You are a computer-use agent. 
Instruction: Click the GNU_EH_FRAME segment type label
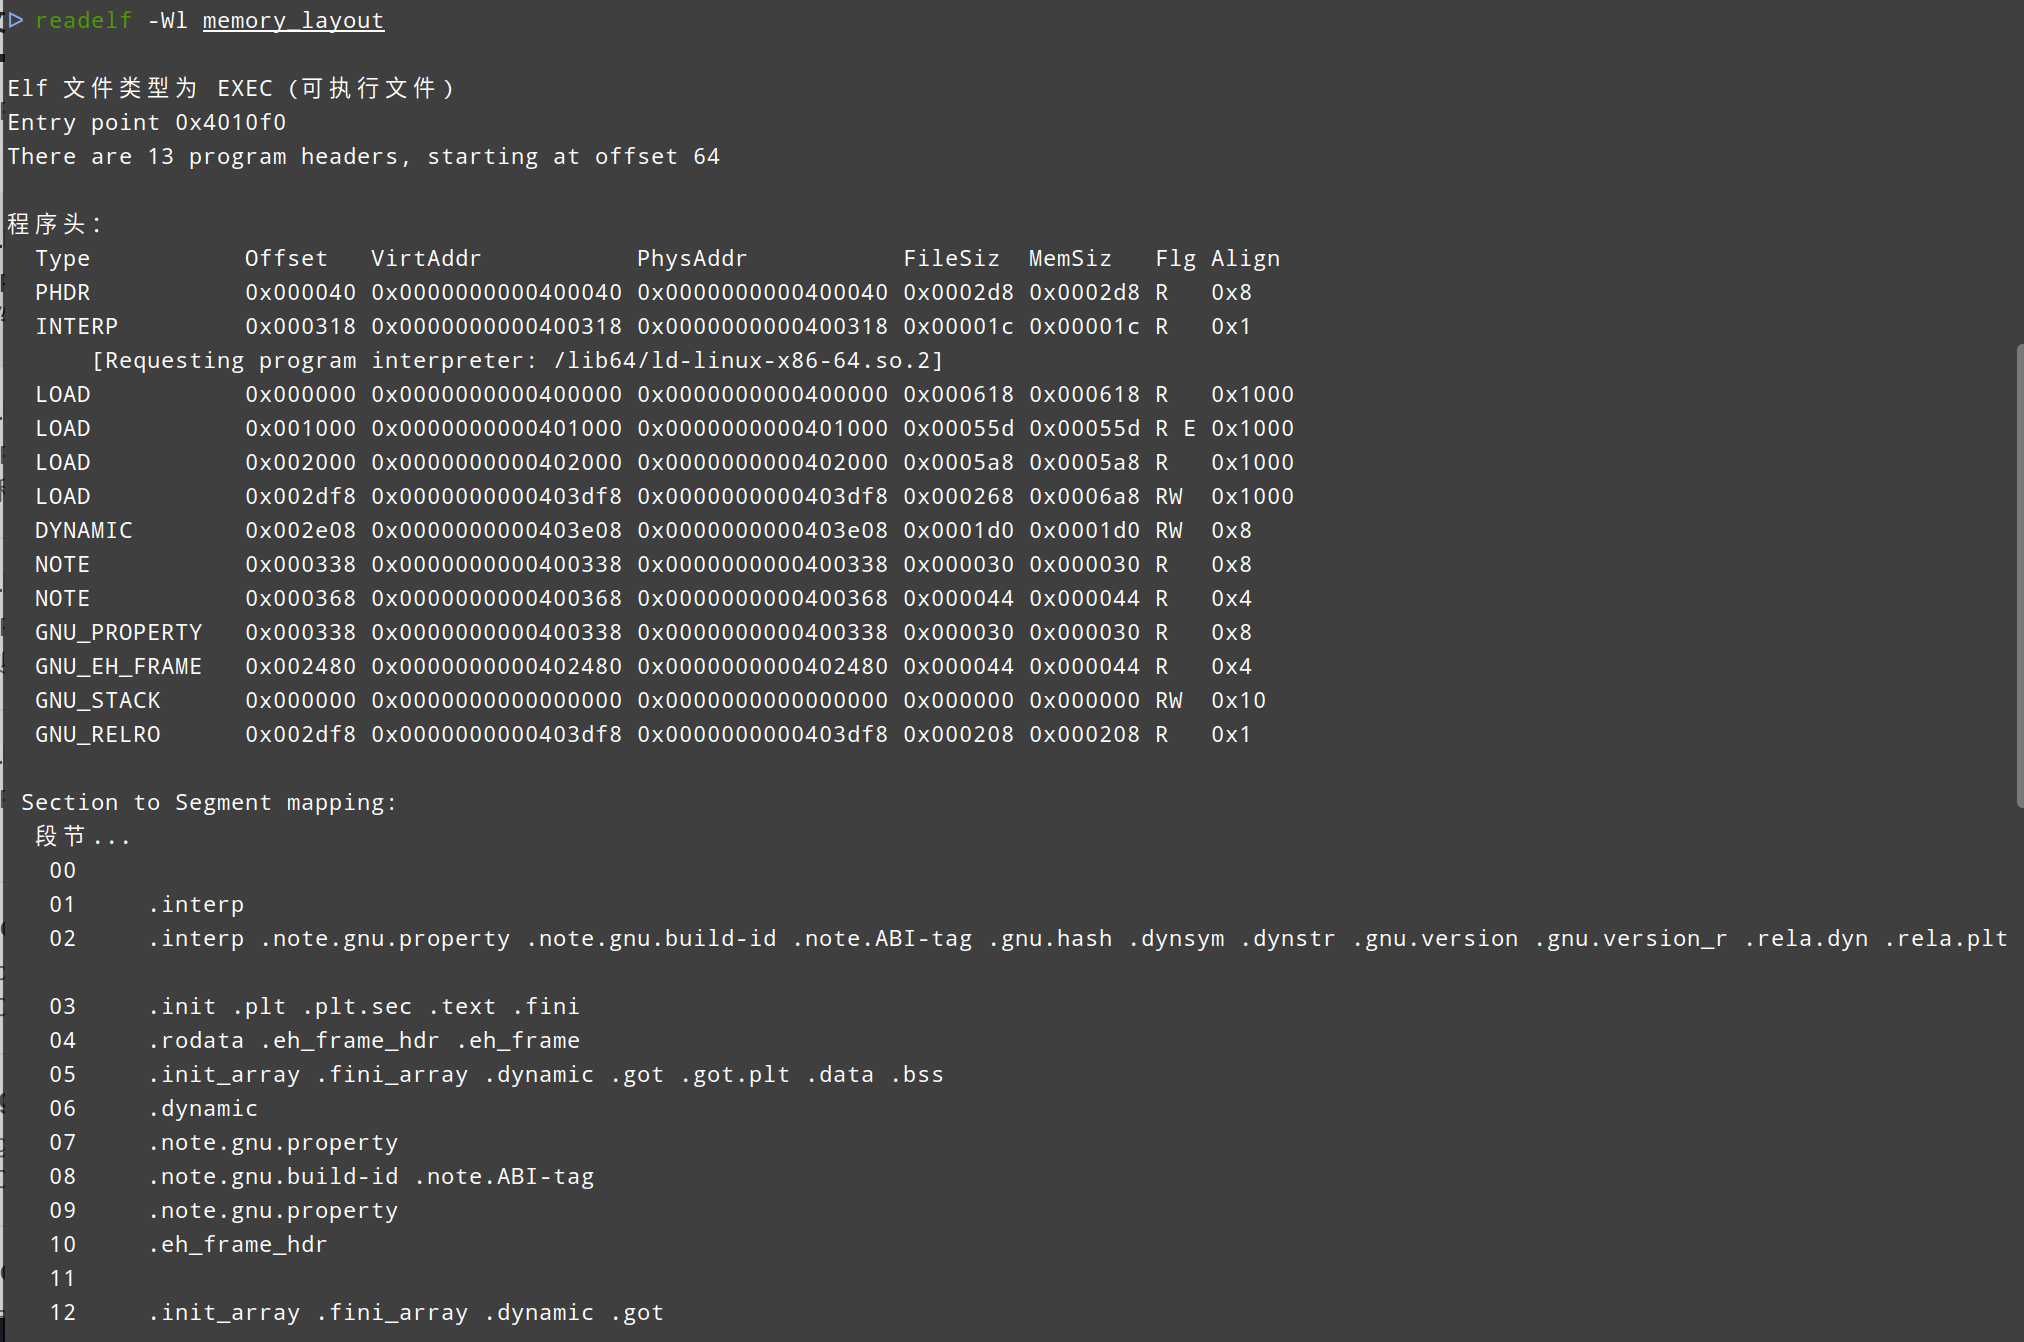[x=118, y=666]
